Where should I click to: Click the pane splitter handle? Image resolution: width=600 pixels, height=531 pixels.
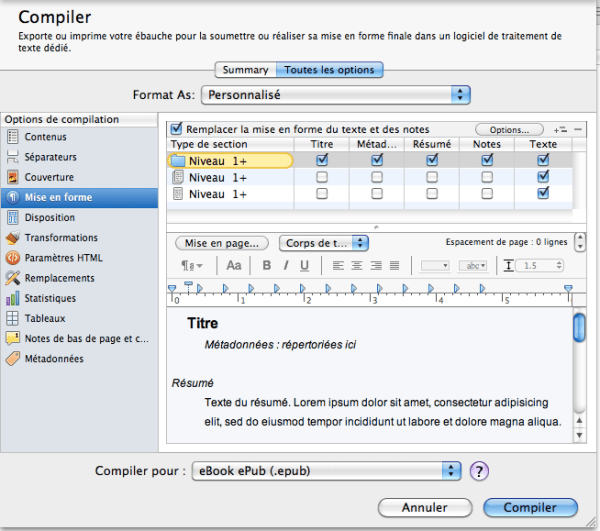tap(376, 227)
